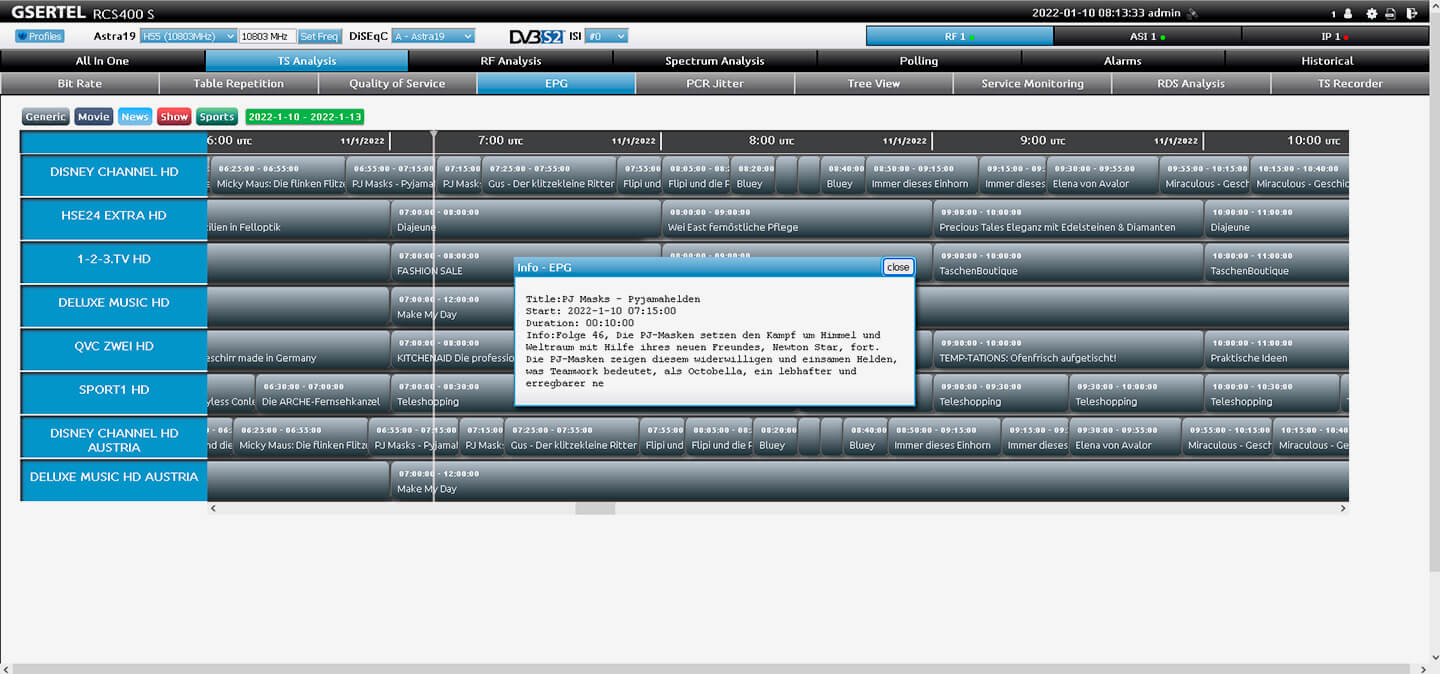Screen dimensions: 1440x674
Task: Click the page bottom horizontal scrollbar
Action: 712,668
